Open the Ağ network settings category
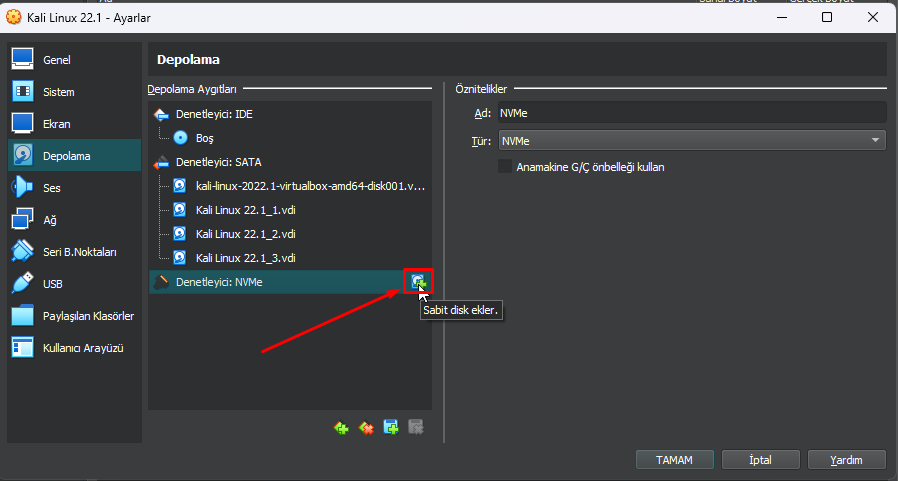Screen dimensions: 898x481 pos(74,220)
